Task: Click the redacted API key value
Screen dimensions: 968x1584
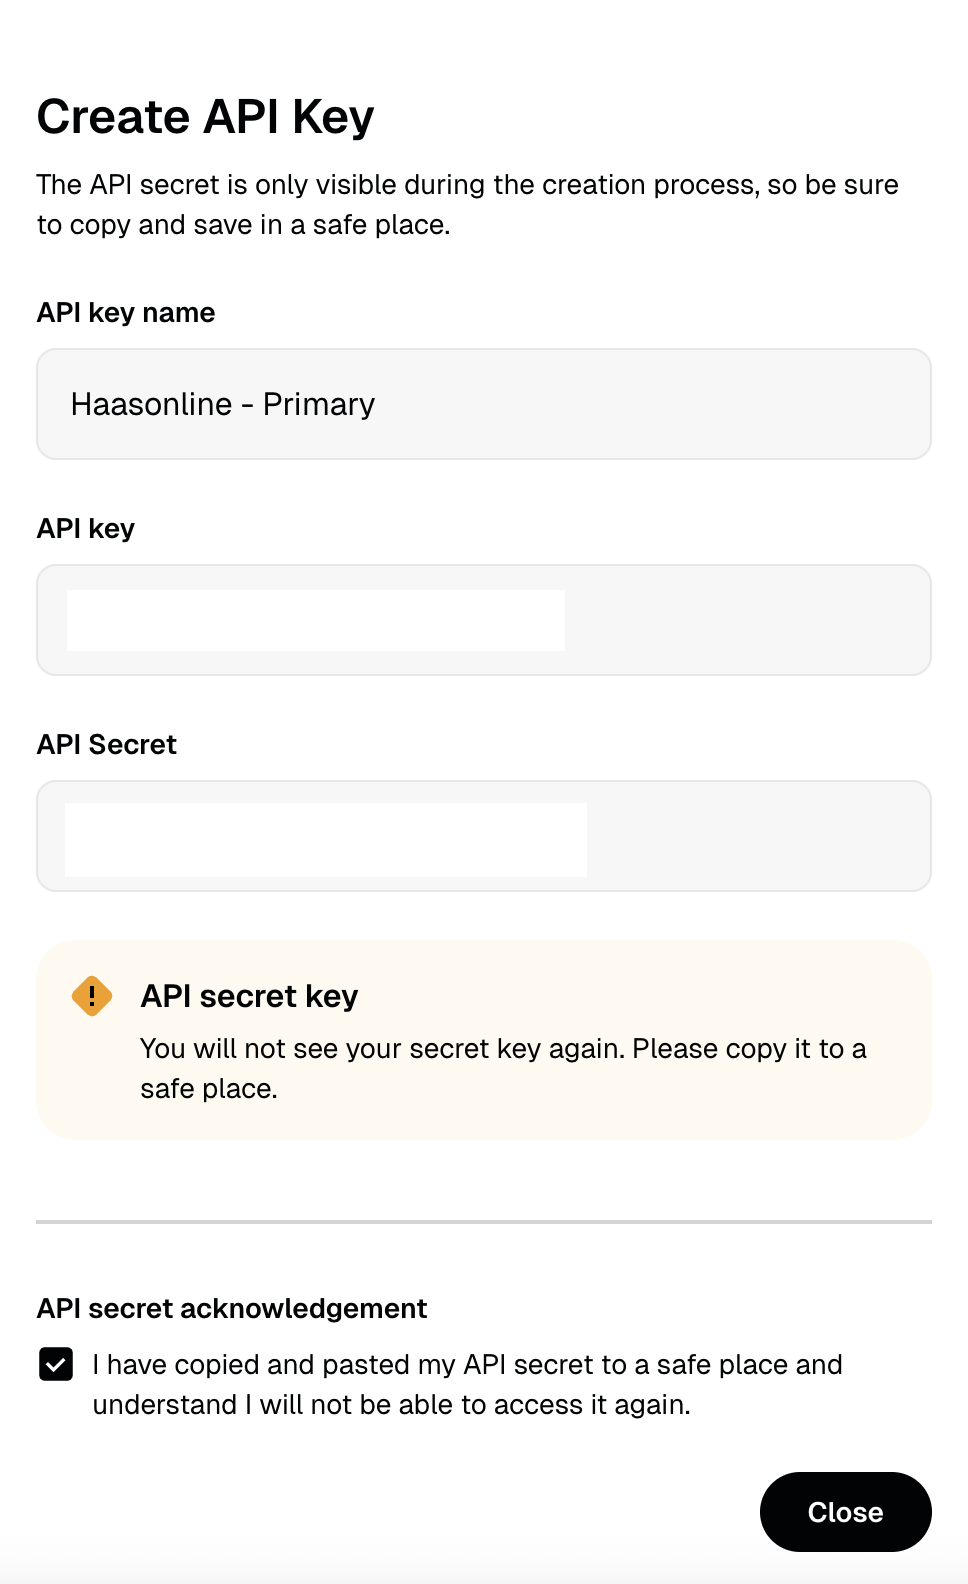Action: (315, 620)
